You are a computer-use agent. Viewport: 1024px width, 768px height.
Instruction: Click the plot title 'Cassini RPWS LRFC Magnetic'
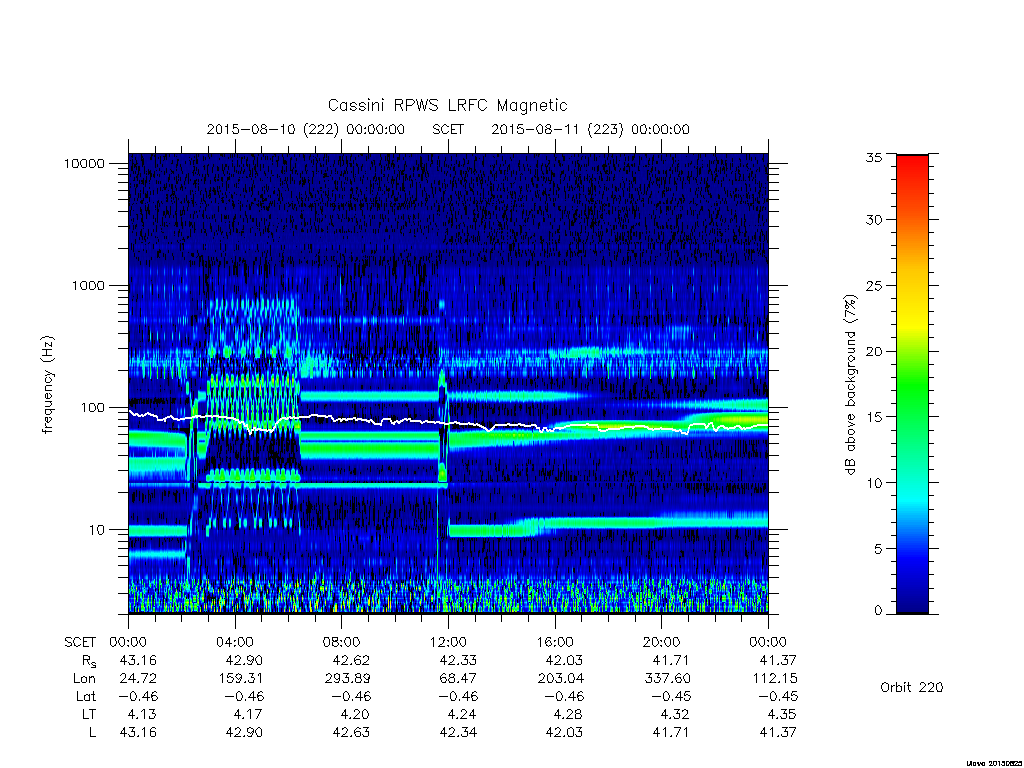tap(447, 106)
